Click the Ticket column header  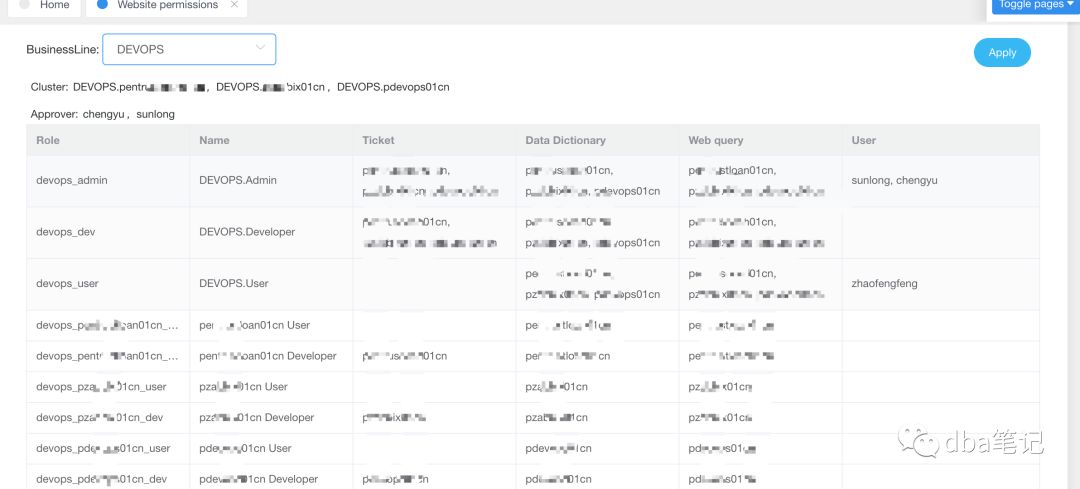pyautogui.click(x=378, y=140)
